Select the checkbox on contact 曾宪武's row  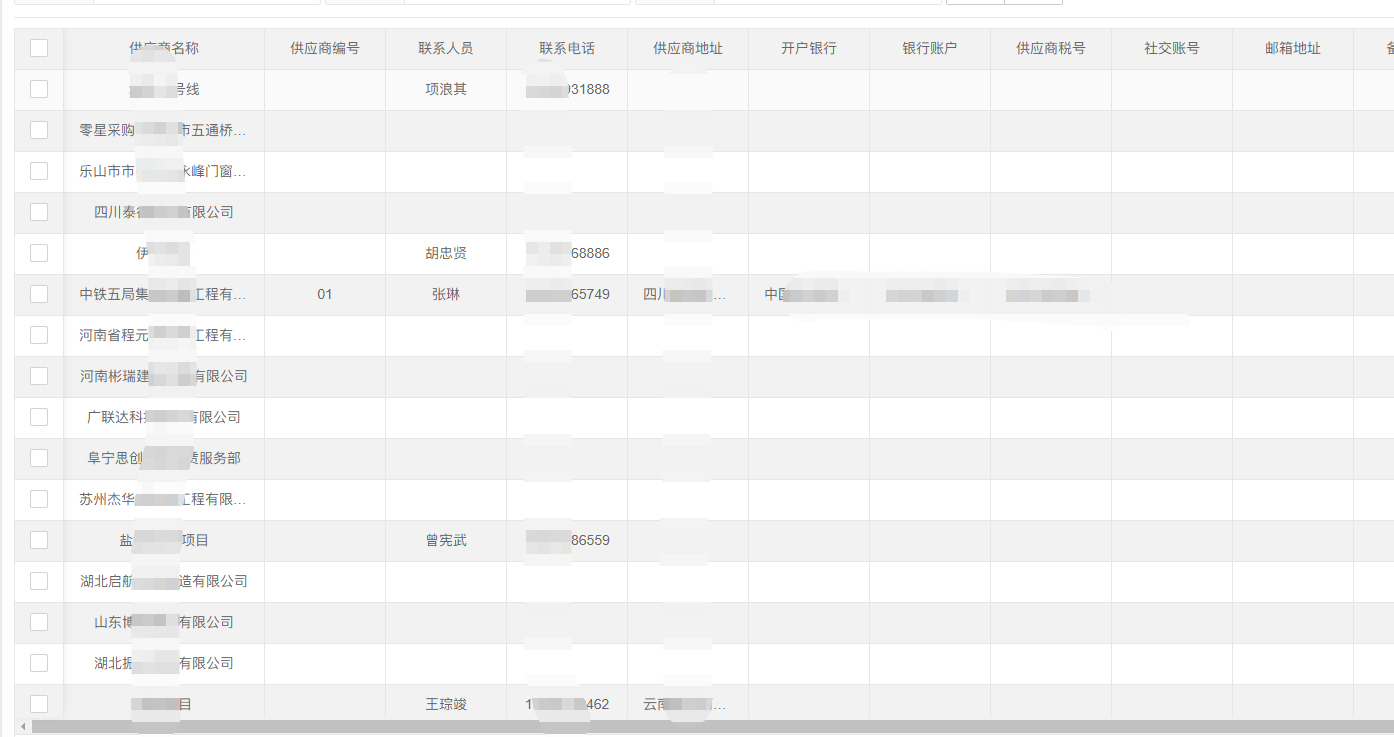point(38,539)
